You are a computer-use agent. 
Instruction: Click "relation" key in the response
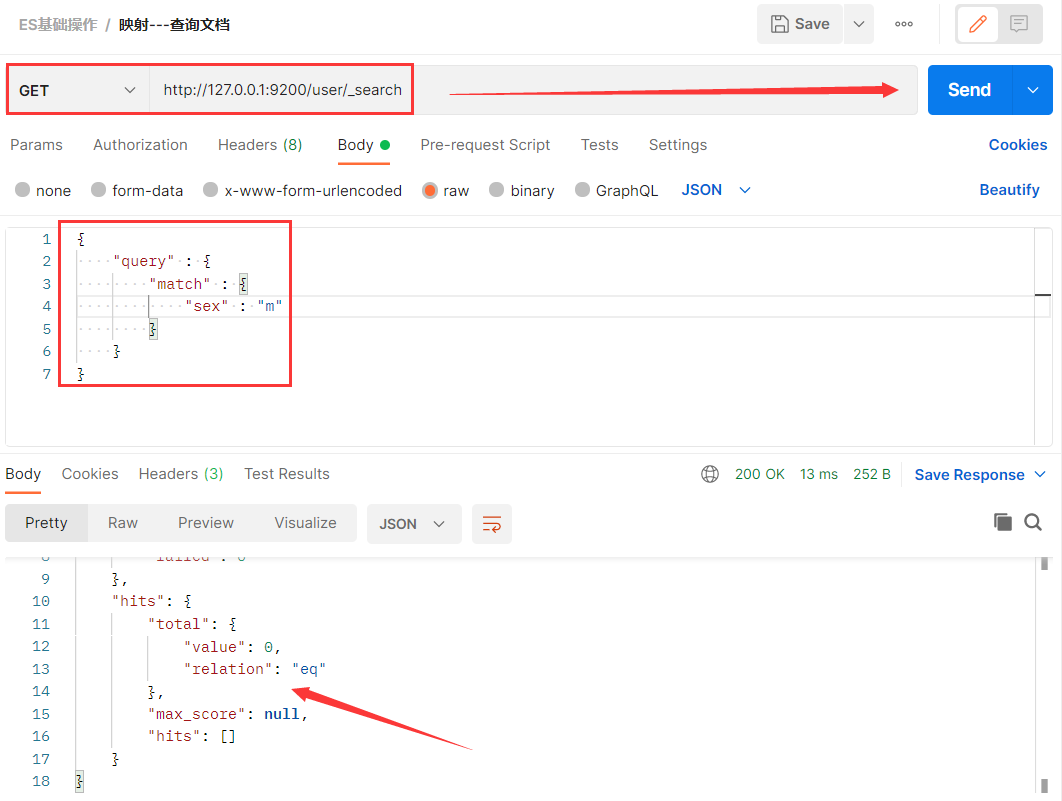coord(228,669)
